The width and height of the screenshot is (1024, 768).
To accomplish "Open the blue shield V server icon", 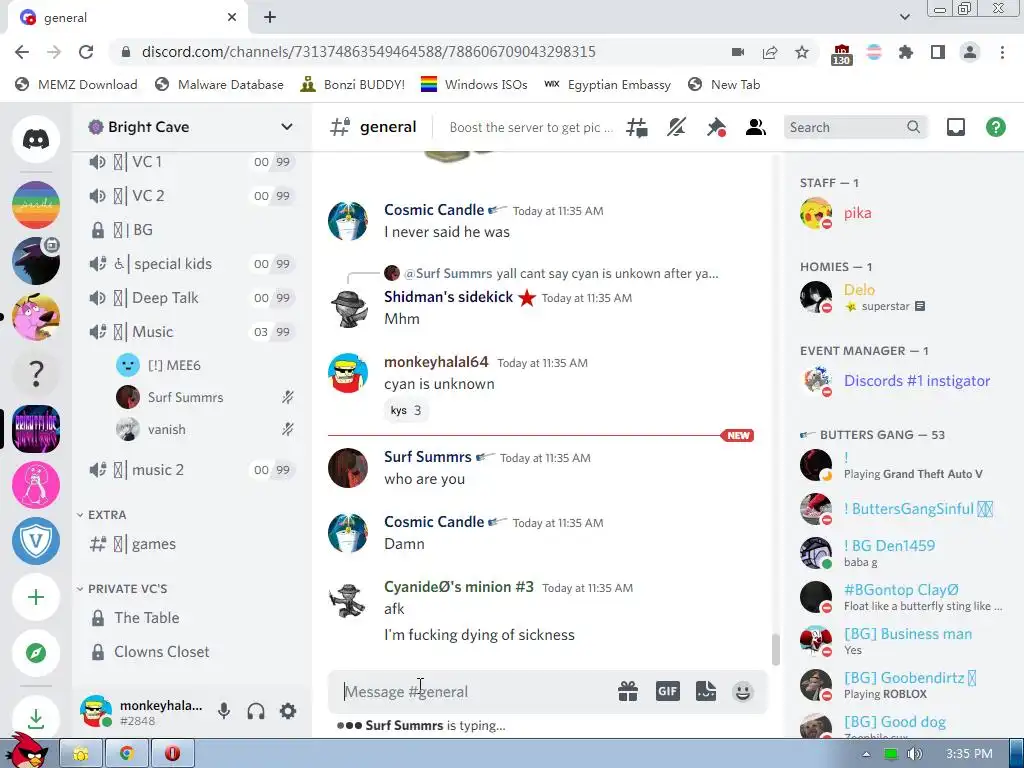I will 36,541.
